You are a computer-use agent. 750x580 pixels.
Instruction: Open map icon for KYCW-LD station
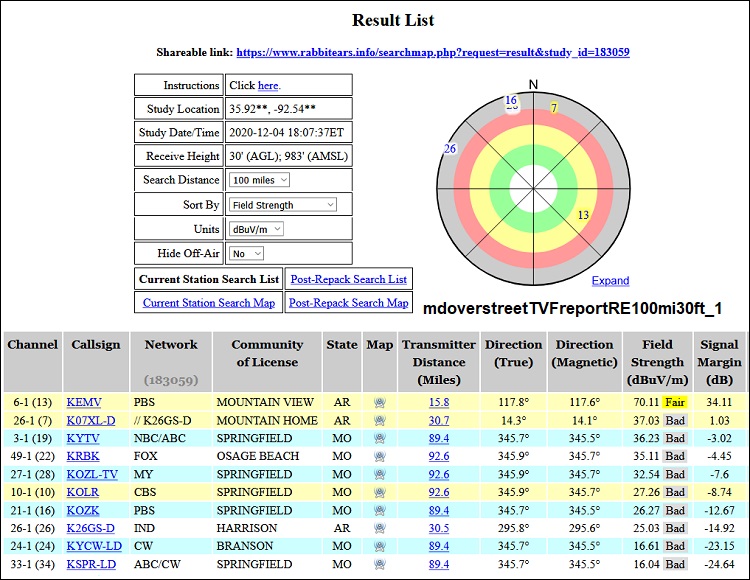[379, 547]
